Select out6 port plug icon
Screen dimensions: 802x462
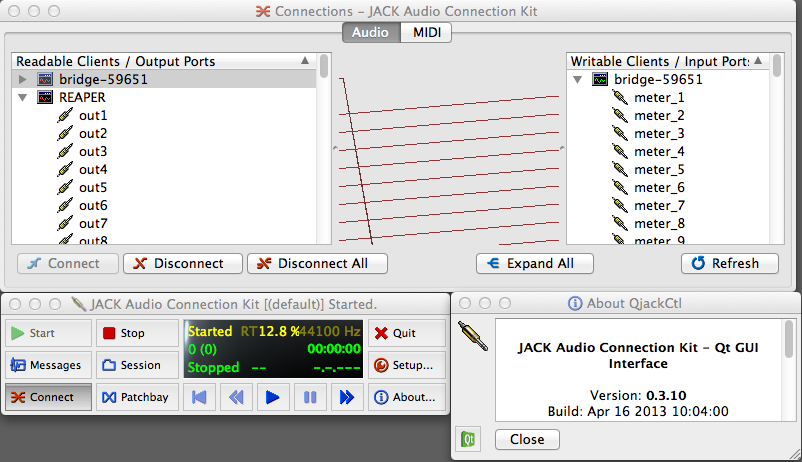pos(65,205)
